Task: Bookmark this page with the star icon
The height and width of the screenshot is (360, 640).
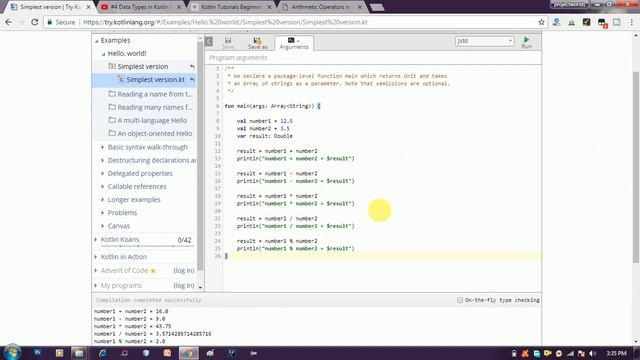Action: coord(541,22)
